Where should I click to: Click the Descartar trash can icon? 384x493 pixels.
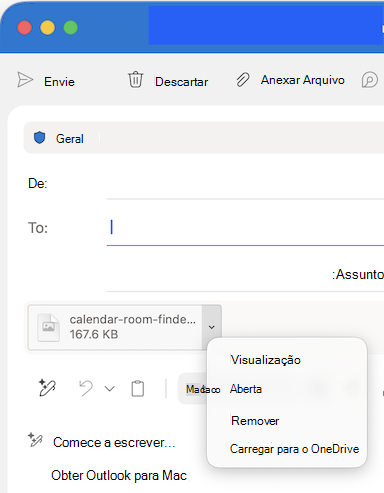point(135,80)
